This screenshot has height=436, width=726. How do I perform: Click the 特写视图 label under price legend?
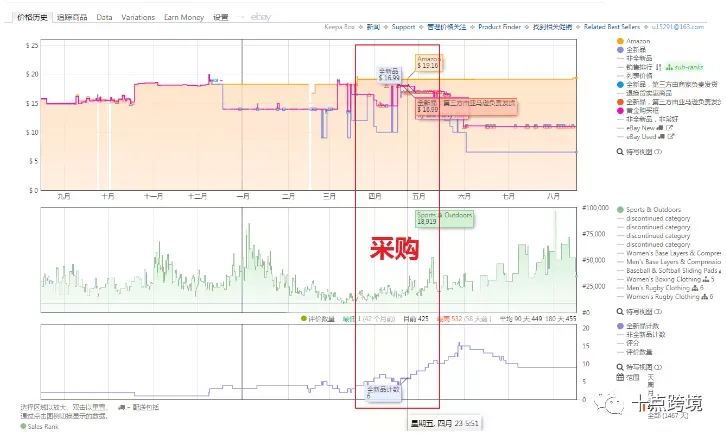pos(639,152)
